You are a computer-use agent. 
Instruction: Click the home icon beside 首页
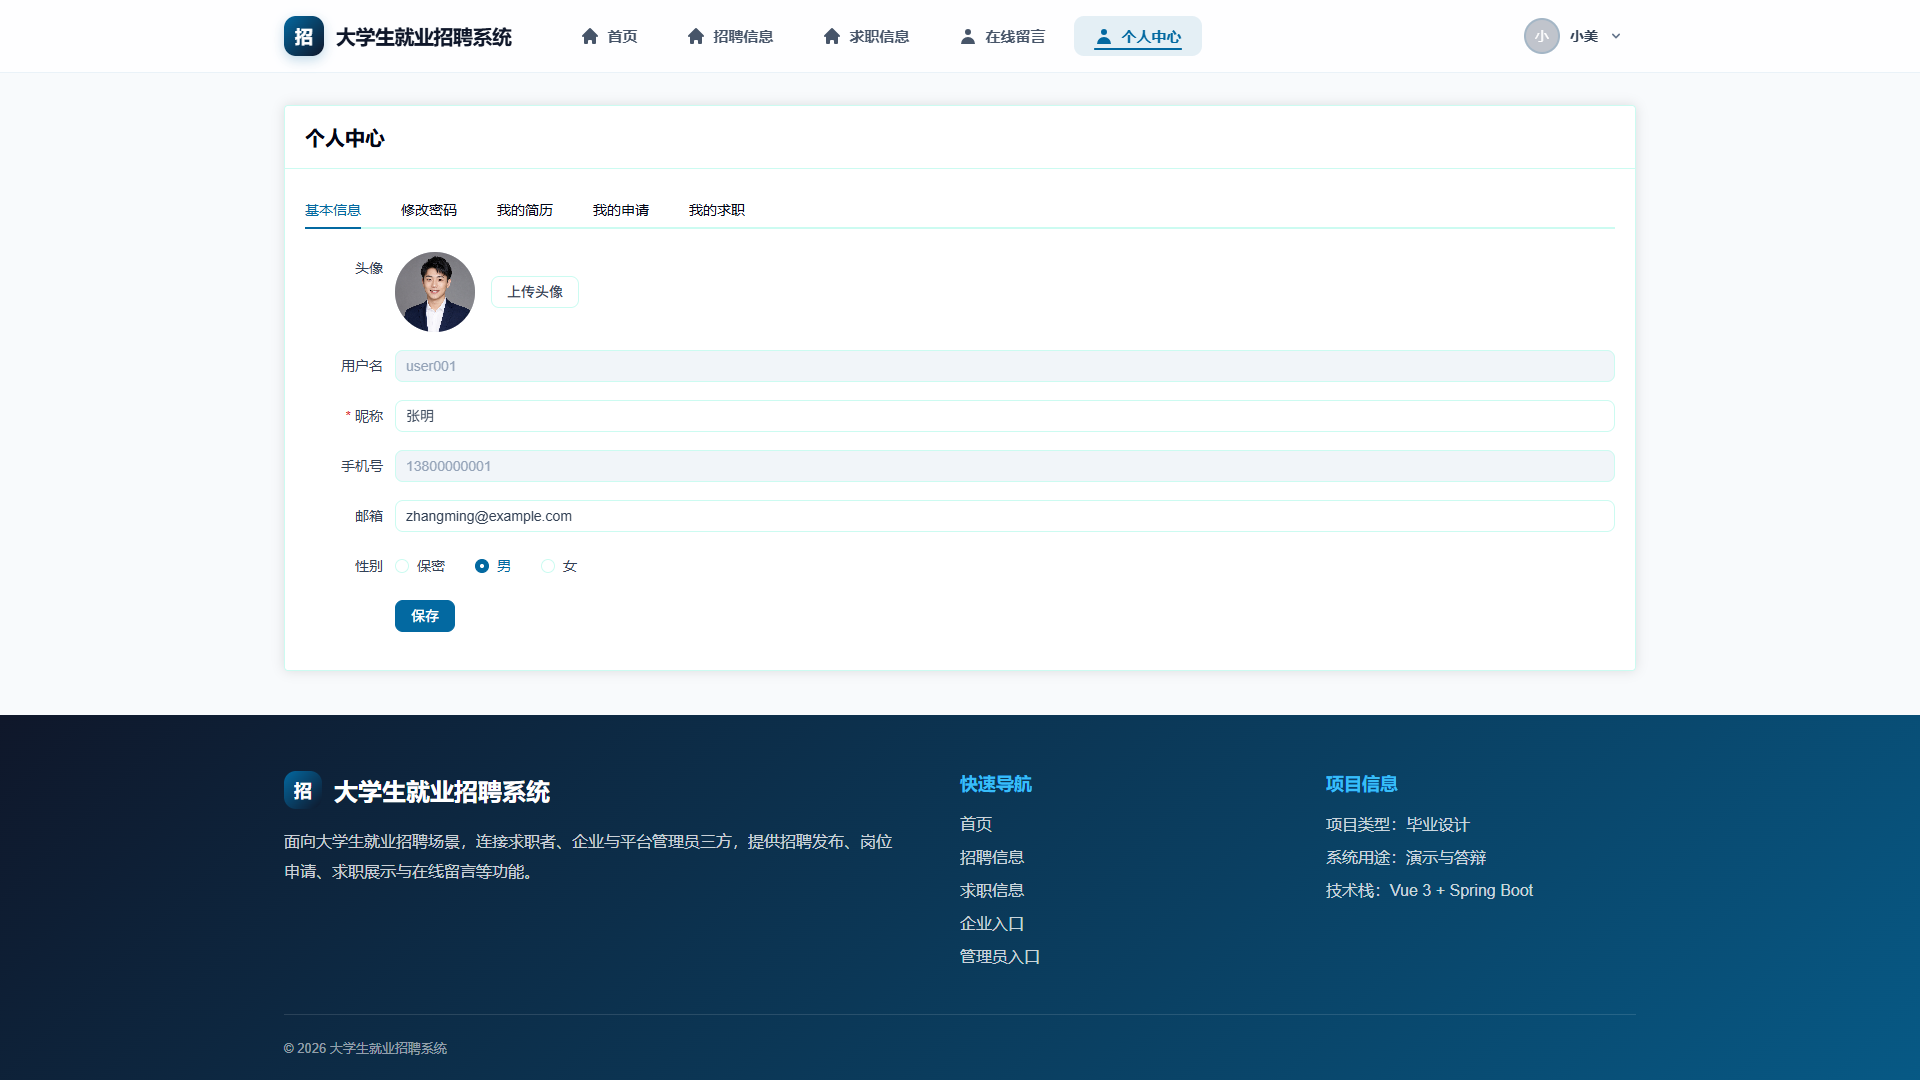(x=590, y=36)
